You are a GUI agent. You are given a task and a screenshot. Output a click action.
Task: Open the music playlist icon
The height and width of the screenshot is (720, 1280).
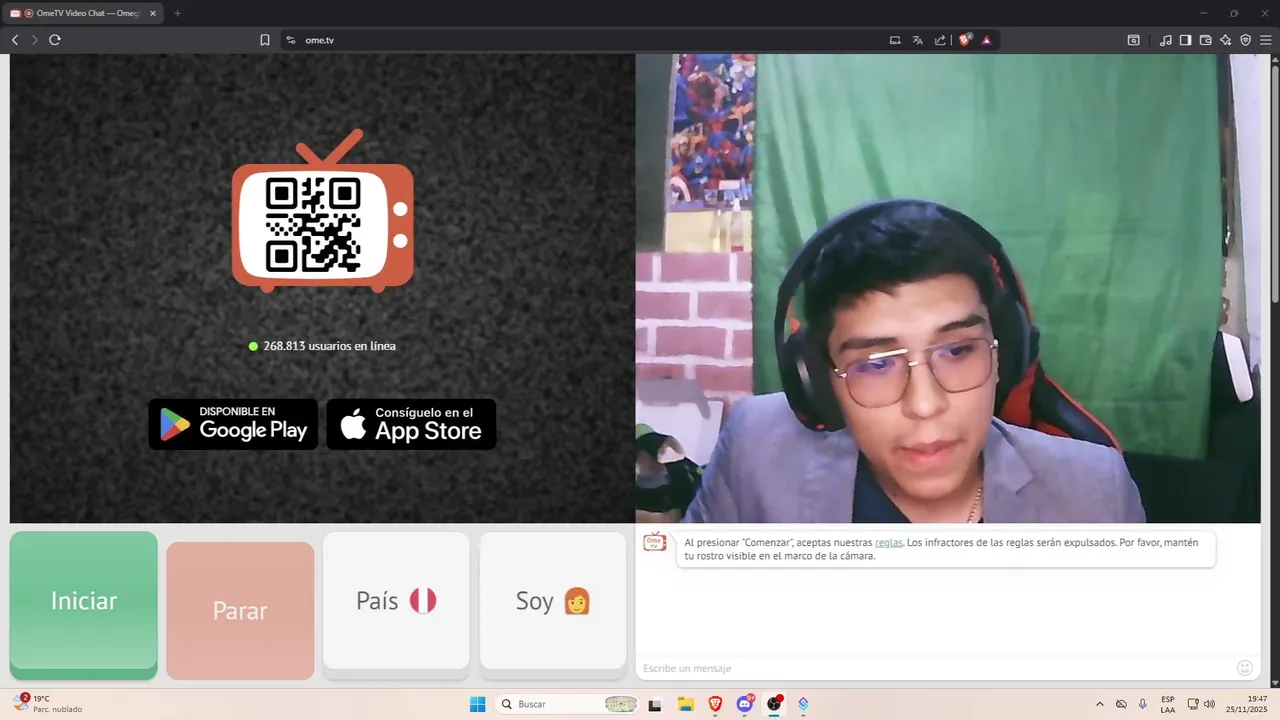click(x=1166, y=40)
